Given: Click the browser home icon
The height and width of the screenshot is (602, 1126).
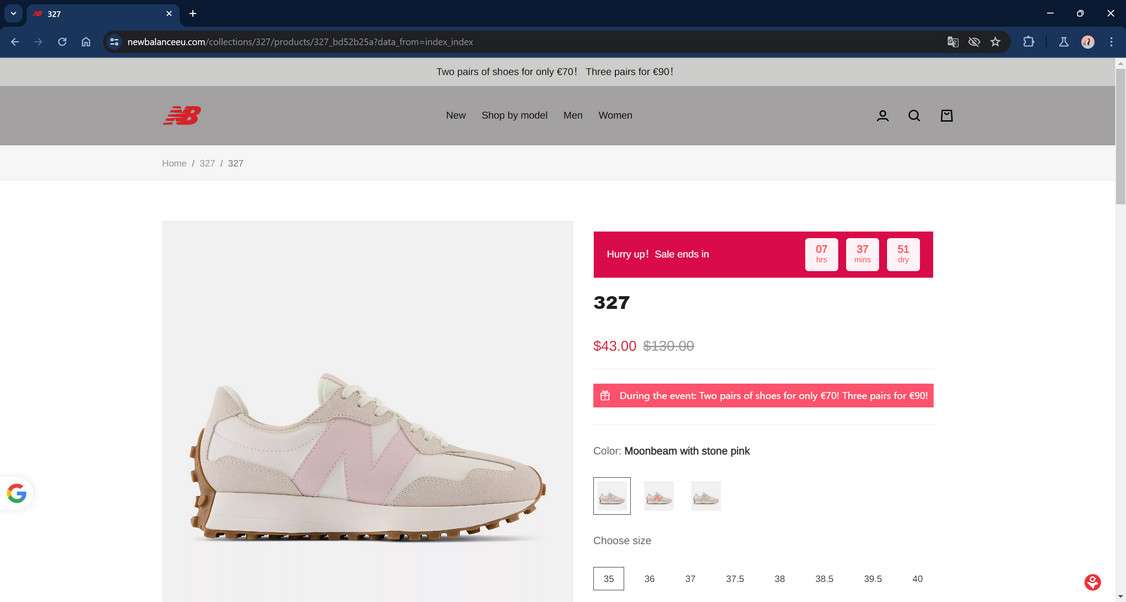Looking at the screenshot, I should [86, 42].
